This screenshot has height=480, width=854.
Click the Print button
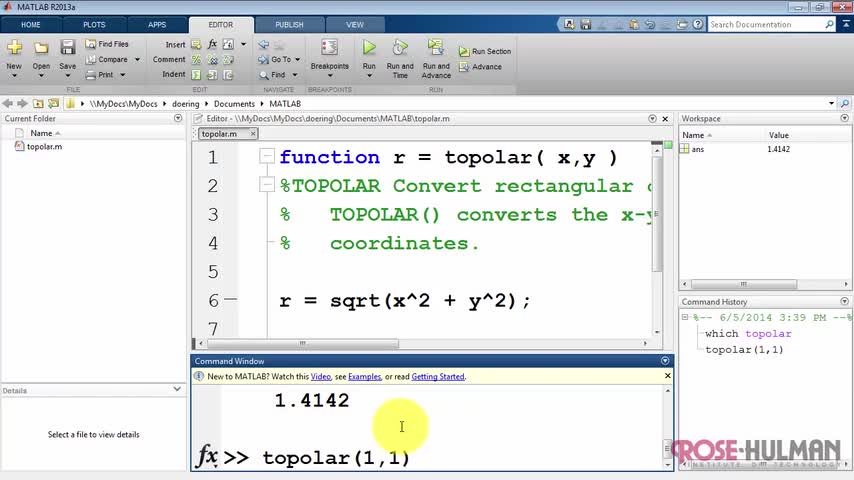(x=100, y=75)
